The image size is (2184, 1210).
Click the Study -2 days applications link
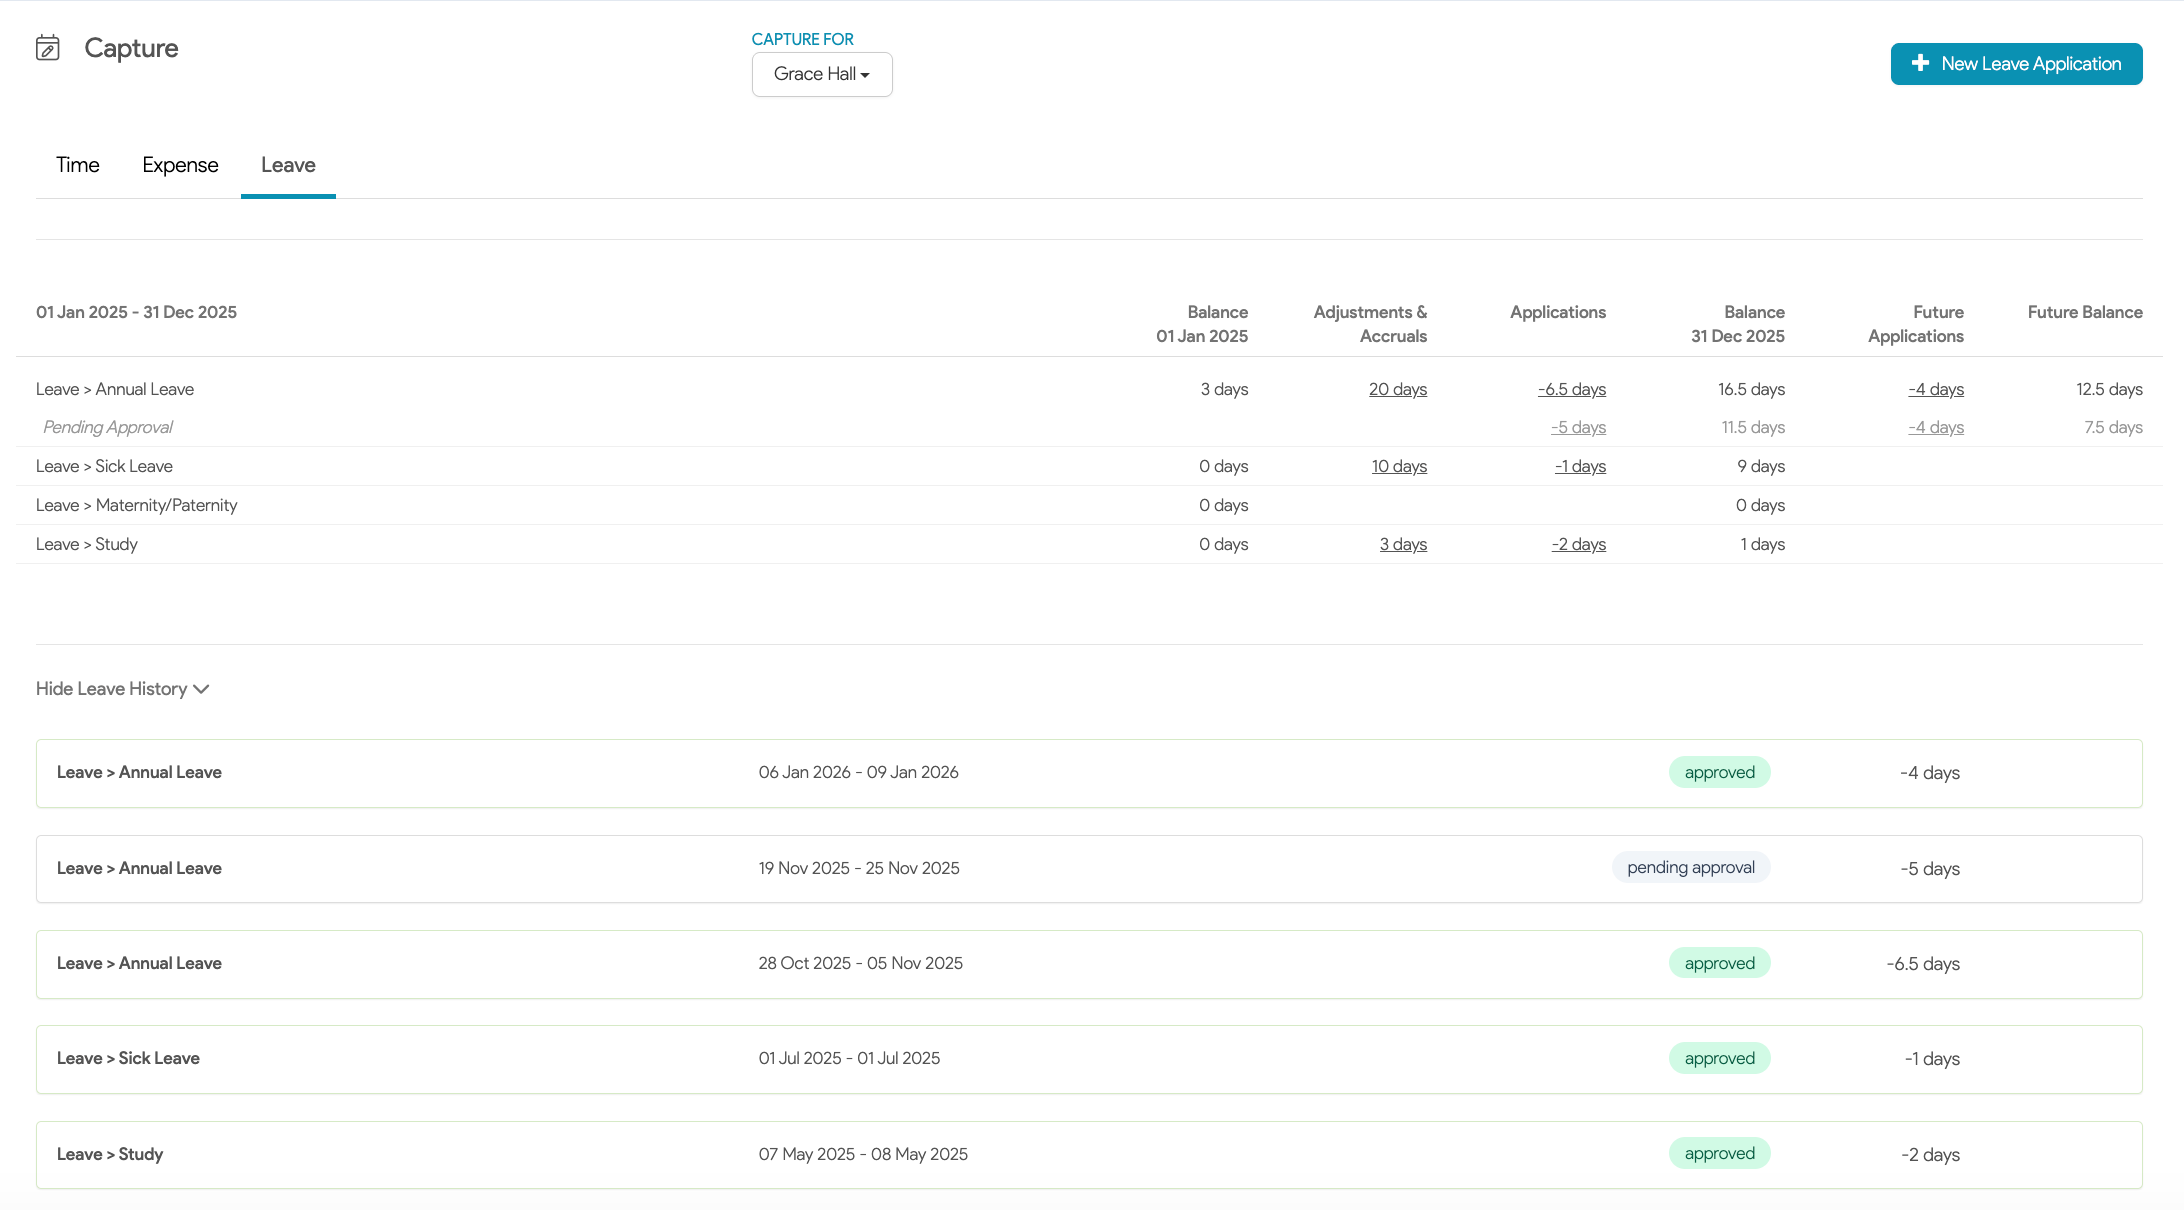(1578, 544)
